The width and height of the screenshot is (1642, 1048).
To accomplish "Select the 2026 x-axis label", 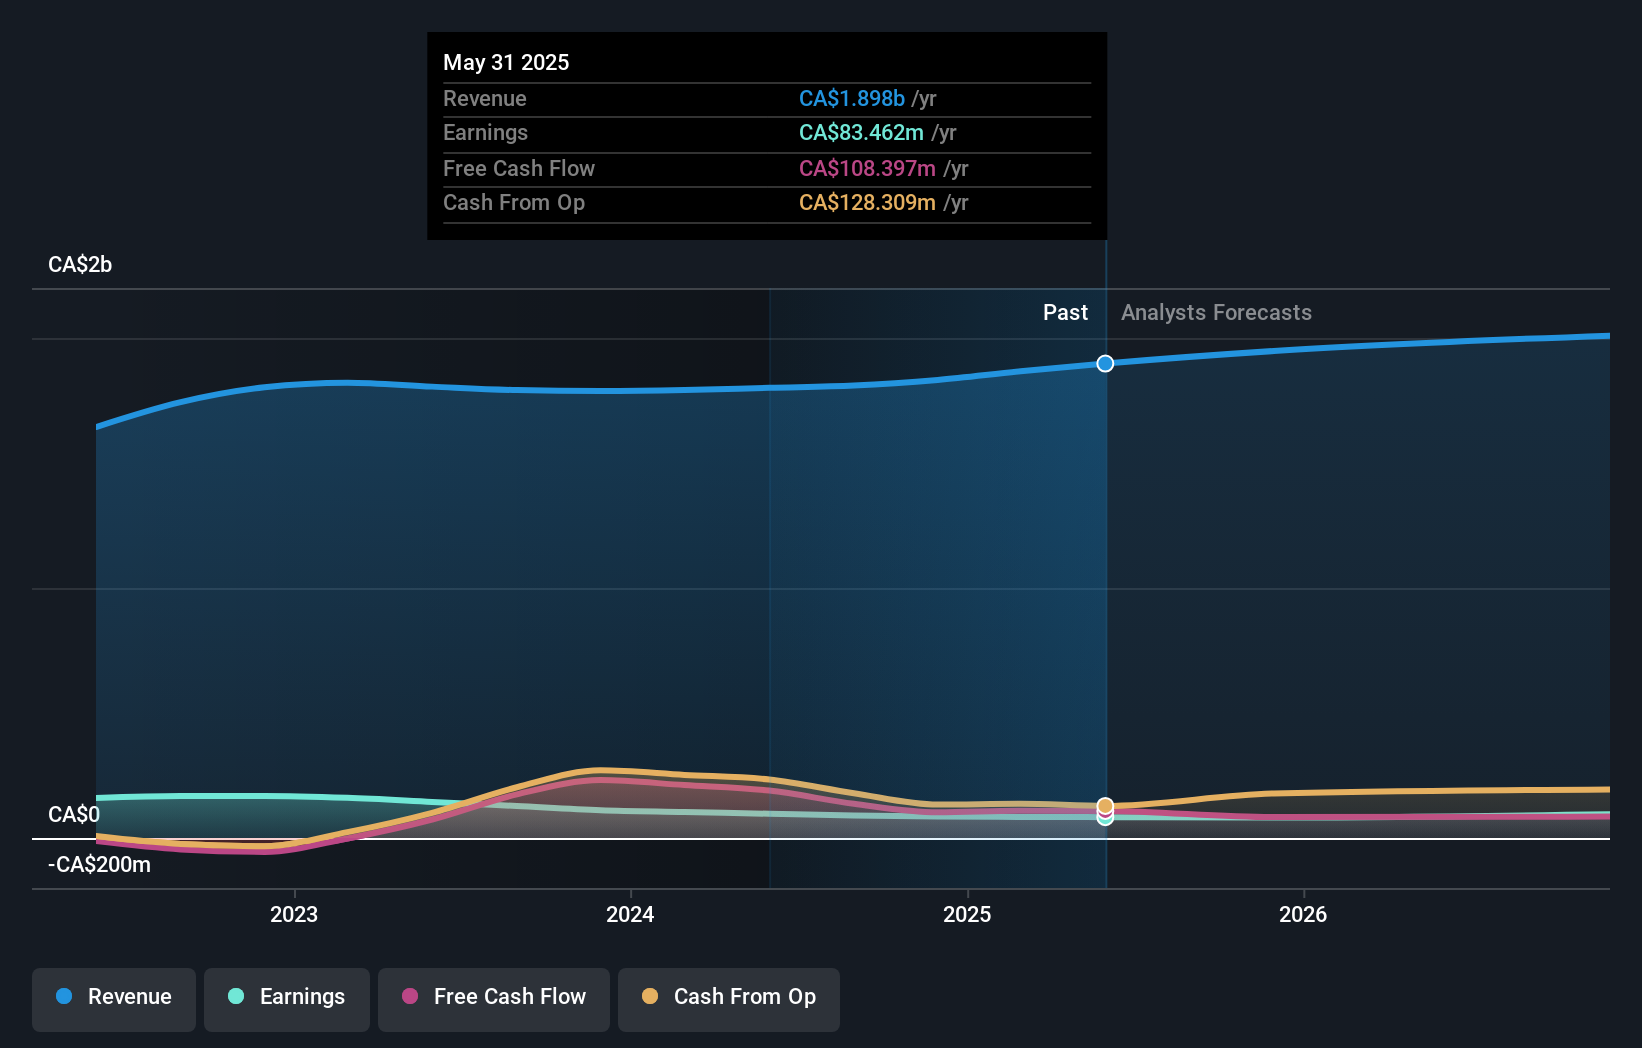I will (x=1303, y=914).
